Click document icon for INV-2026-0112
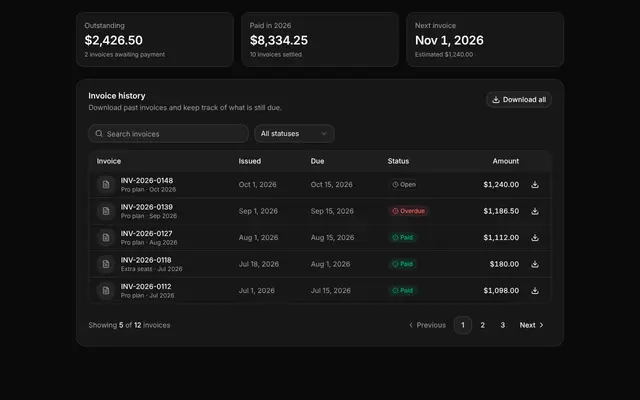This screenshot has height=400, width=640. [106, 291]
